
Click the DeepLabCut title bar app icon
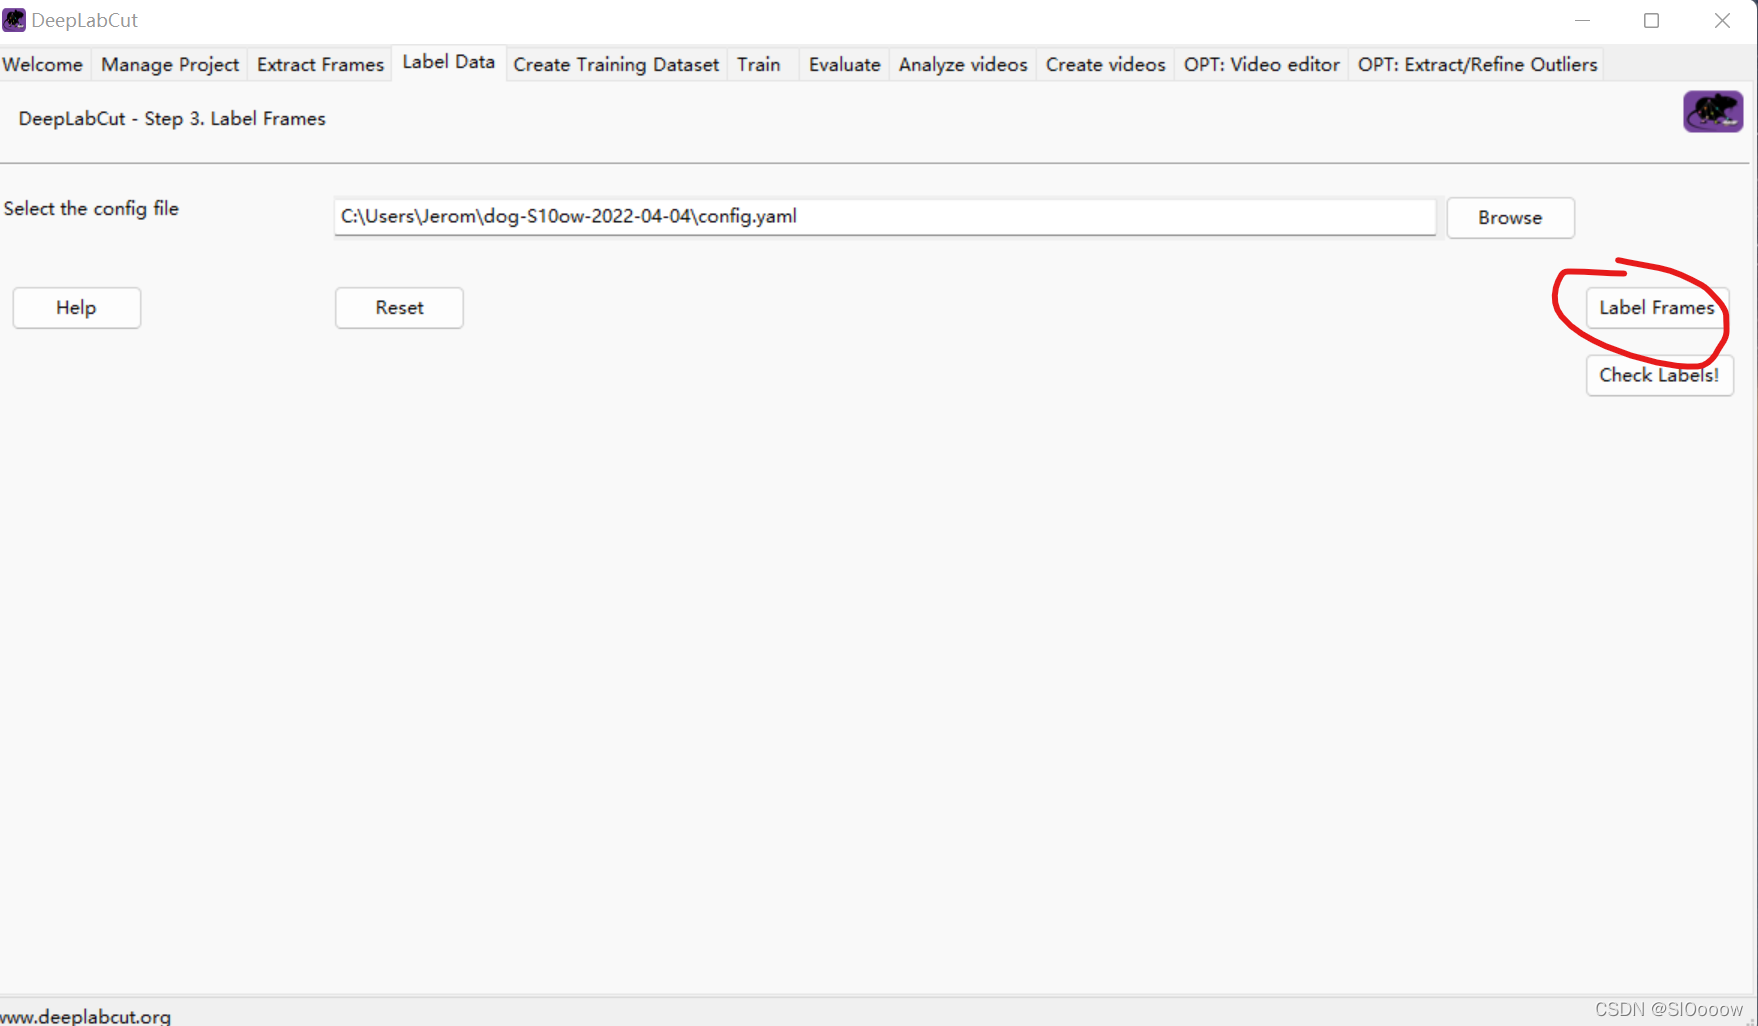pyautogui.click(x=14, y=20)
